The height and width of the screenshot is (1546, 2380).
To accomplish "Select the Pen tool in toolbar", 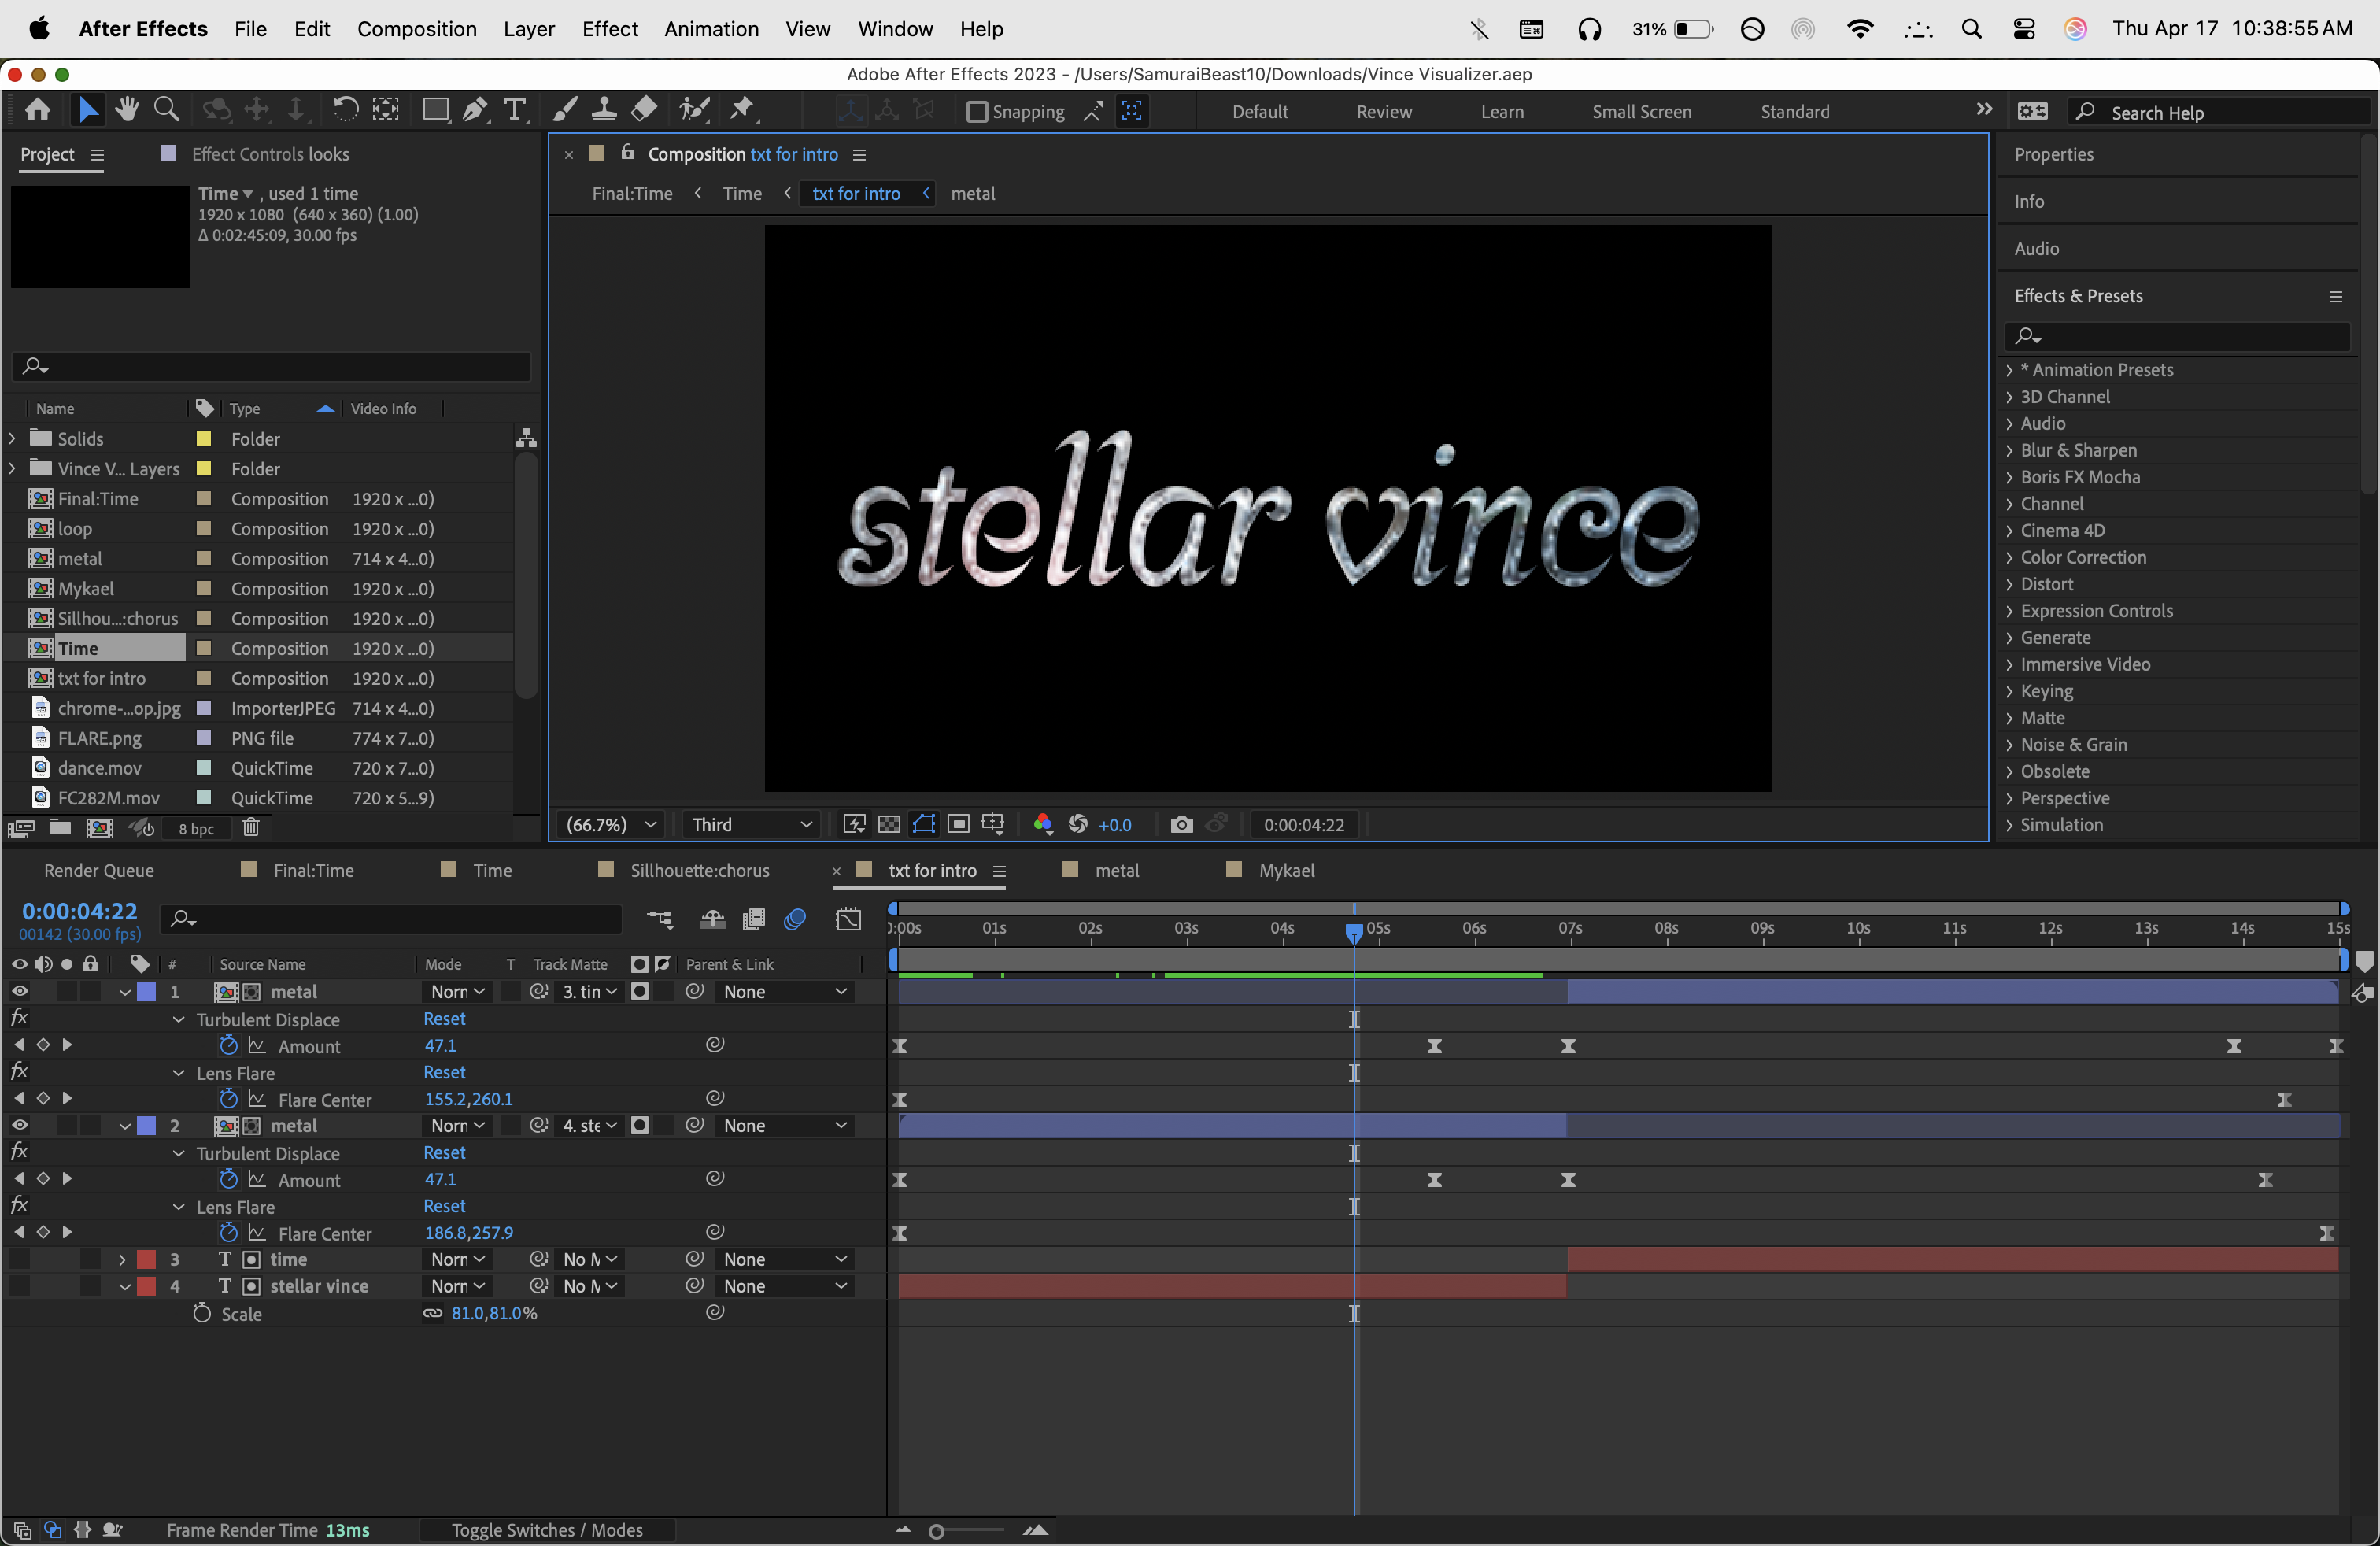I will [x=475, y=110].
